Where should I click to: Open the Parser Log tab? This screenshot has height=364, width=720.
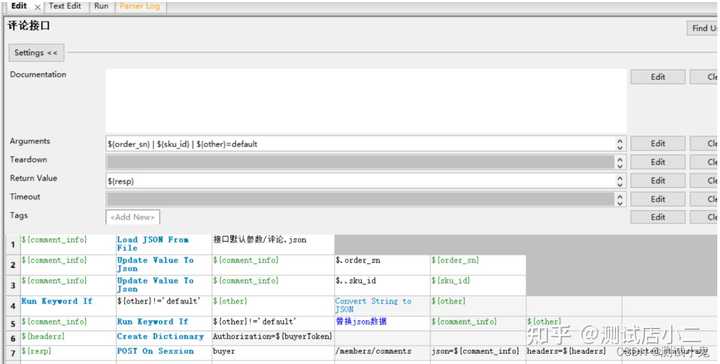pos(140,6)
